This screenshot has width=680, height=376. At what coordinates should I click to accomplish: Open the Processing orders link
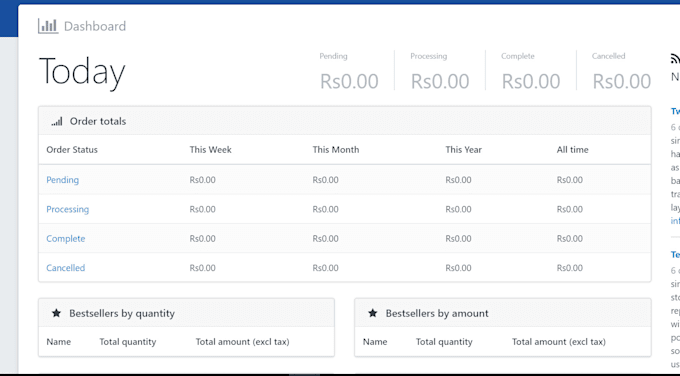pyautogui.click(x=68, y=209)
